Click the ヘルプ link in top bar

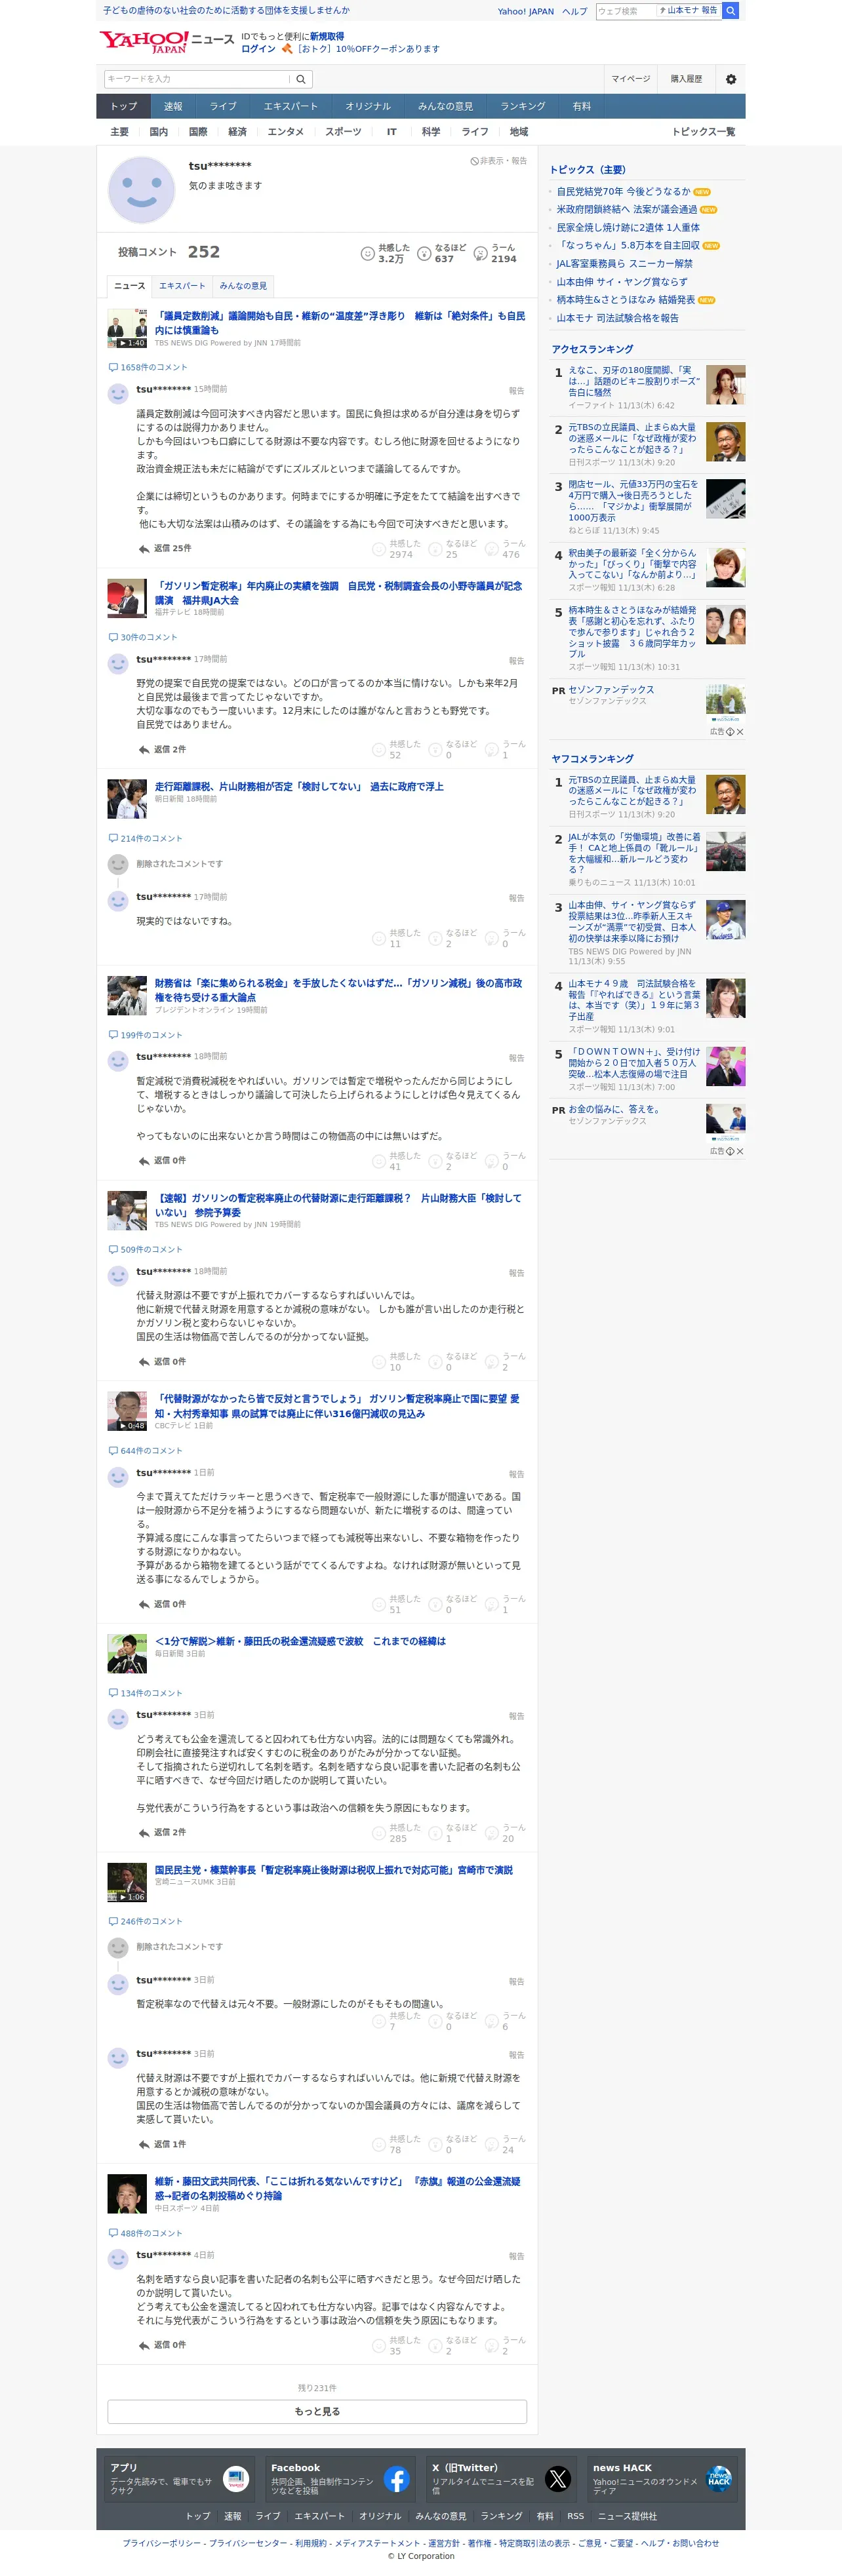[574, 12]
